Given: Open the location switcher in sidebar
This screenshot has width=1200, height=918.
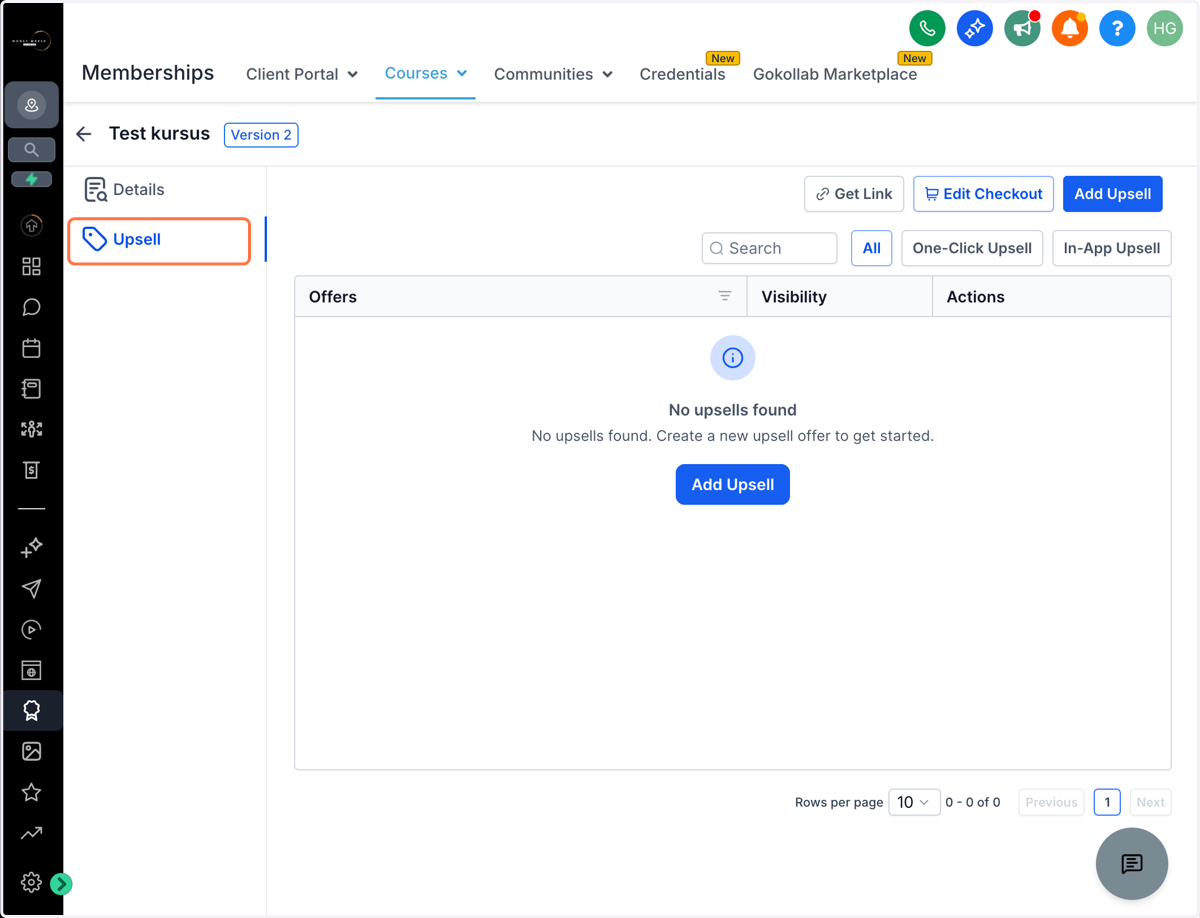Looking at the screenshot, I should pyautogui.click(x=31, y=105).
